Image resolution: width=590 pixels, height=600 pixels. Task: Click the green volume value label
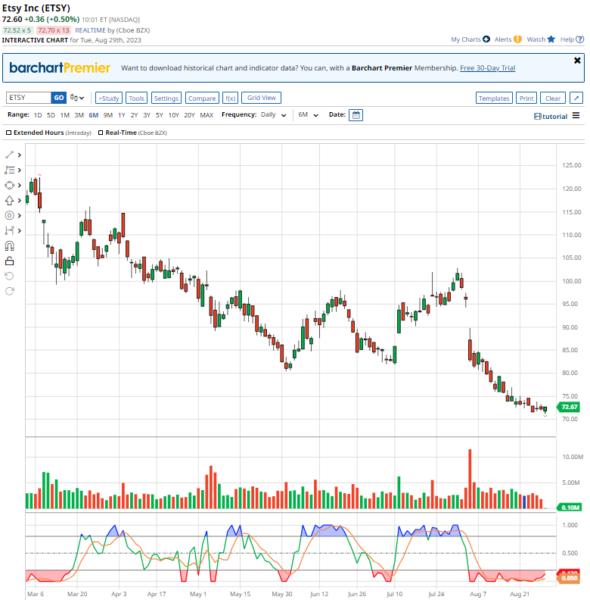(570, 507)
